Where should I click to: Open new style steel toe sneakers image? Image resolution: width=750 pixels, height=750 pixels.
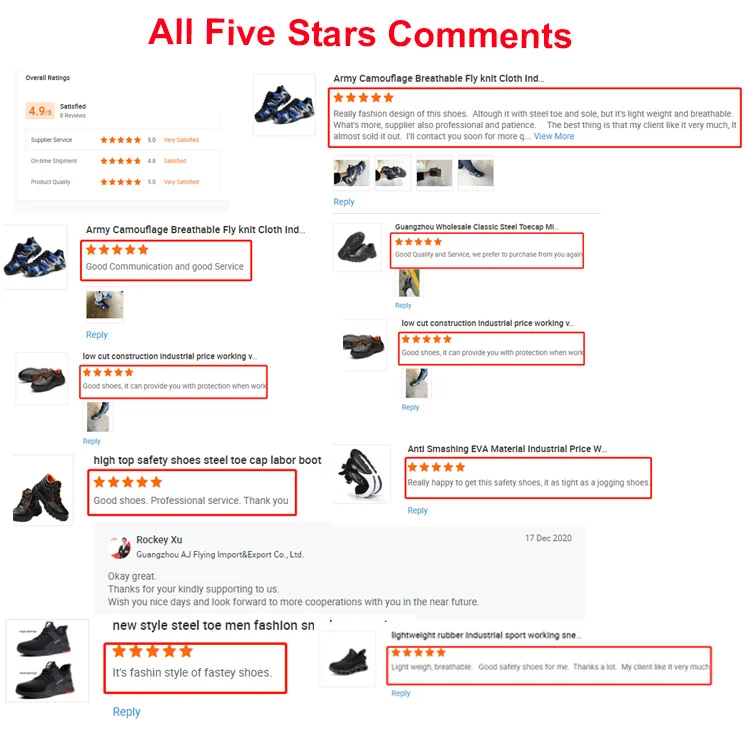(x=47, y=661)
